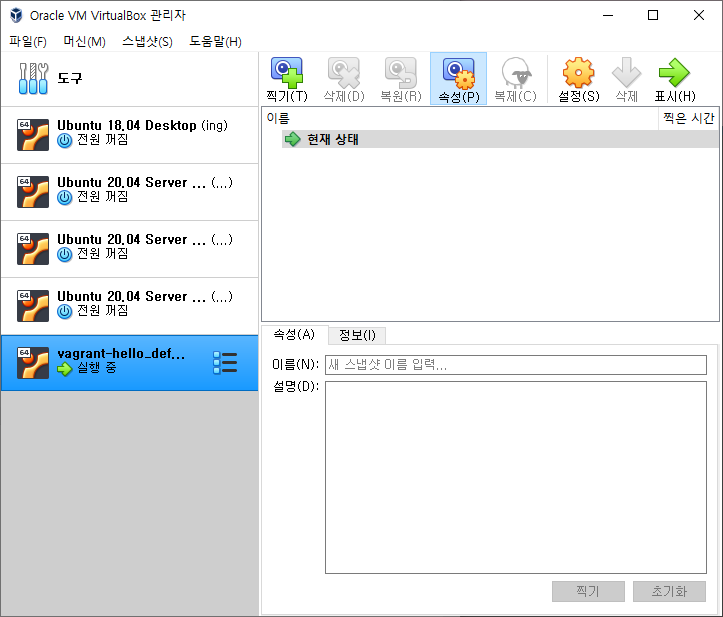Switch to the 속성(A) tab
Viewport: 723px width, 617px height.
point(294,334)
